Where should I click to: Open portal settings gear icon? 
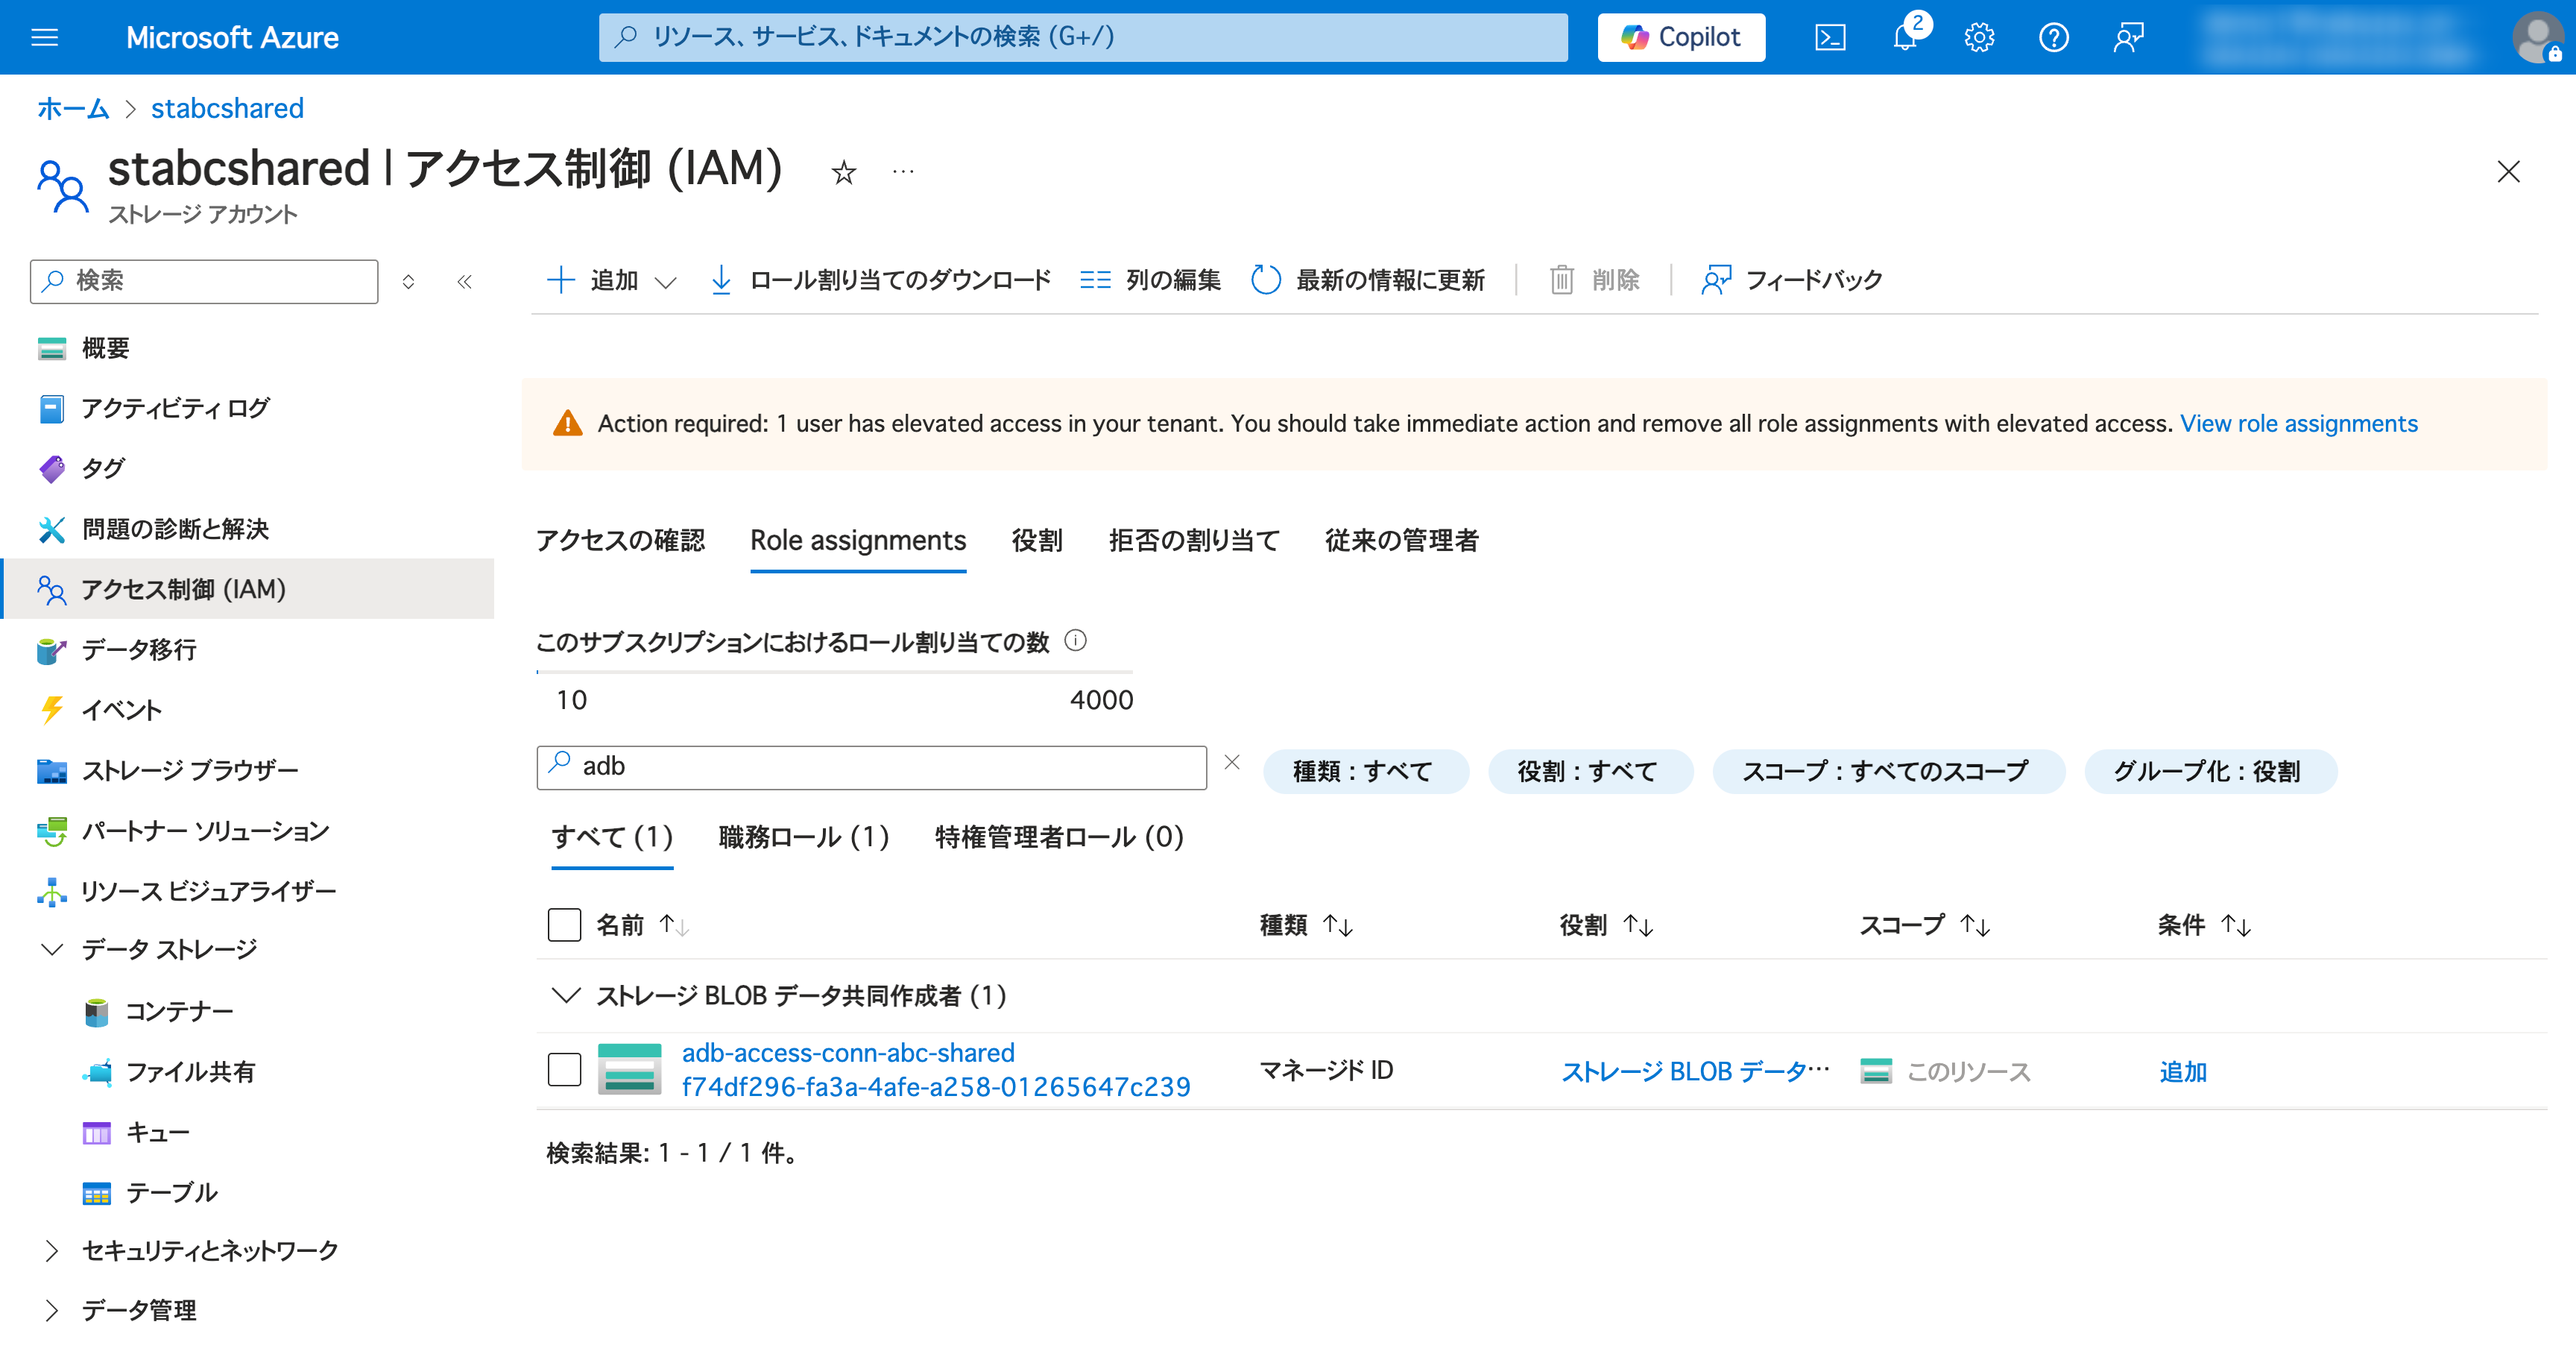1979,38
